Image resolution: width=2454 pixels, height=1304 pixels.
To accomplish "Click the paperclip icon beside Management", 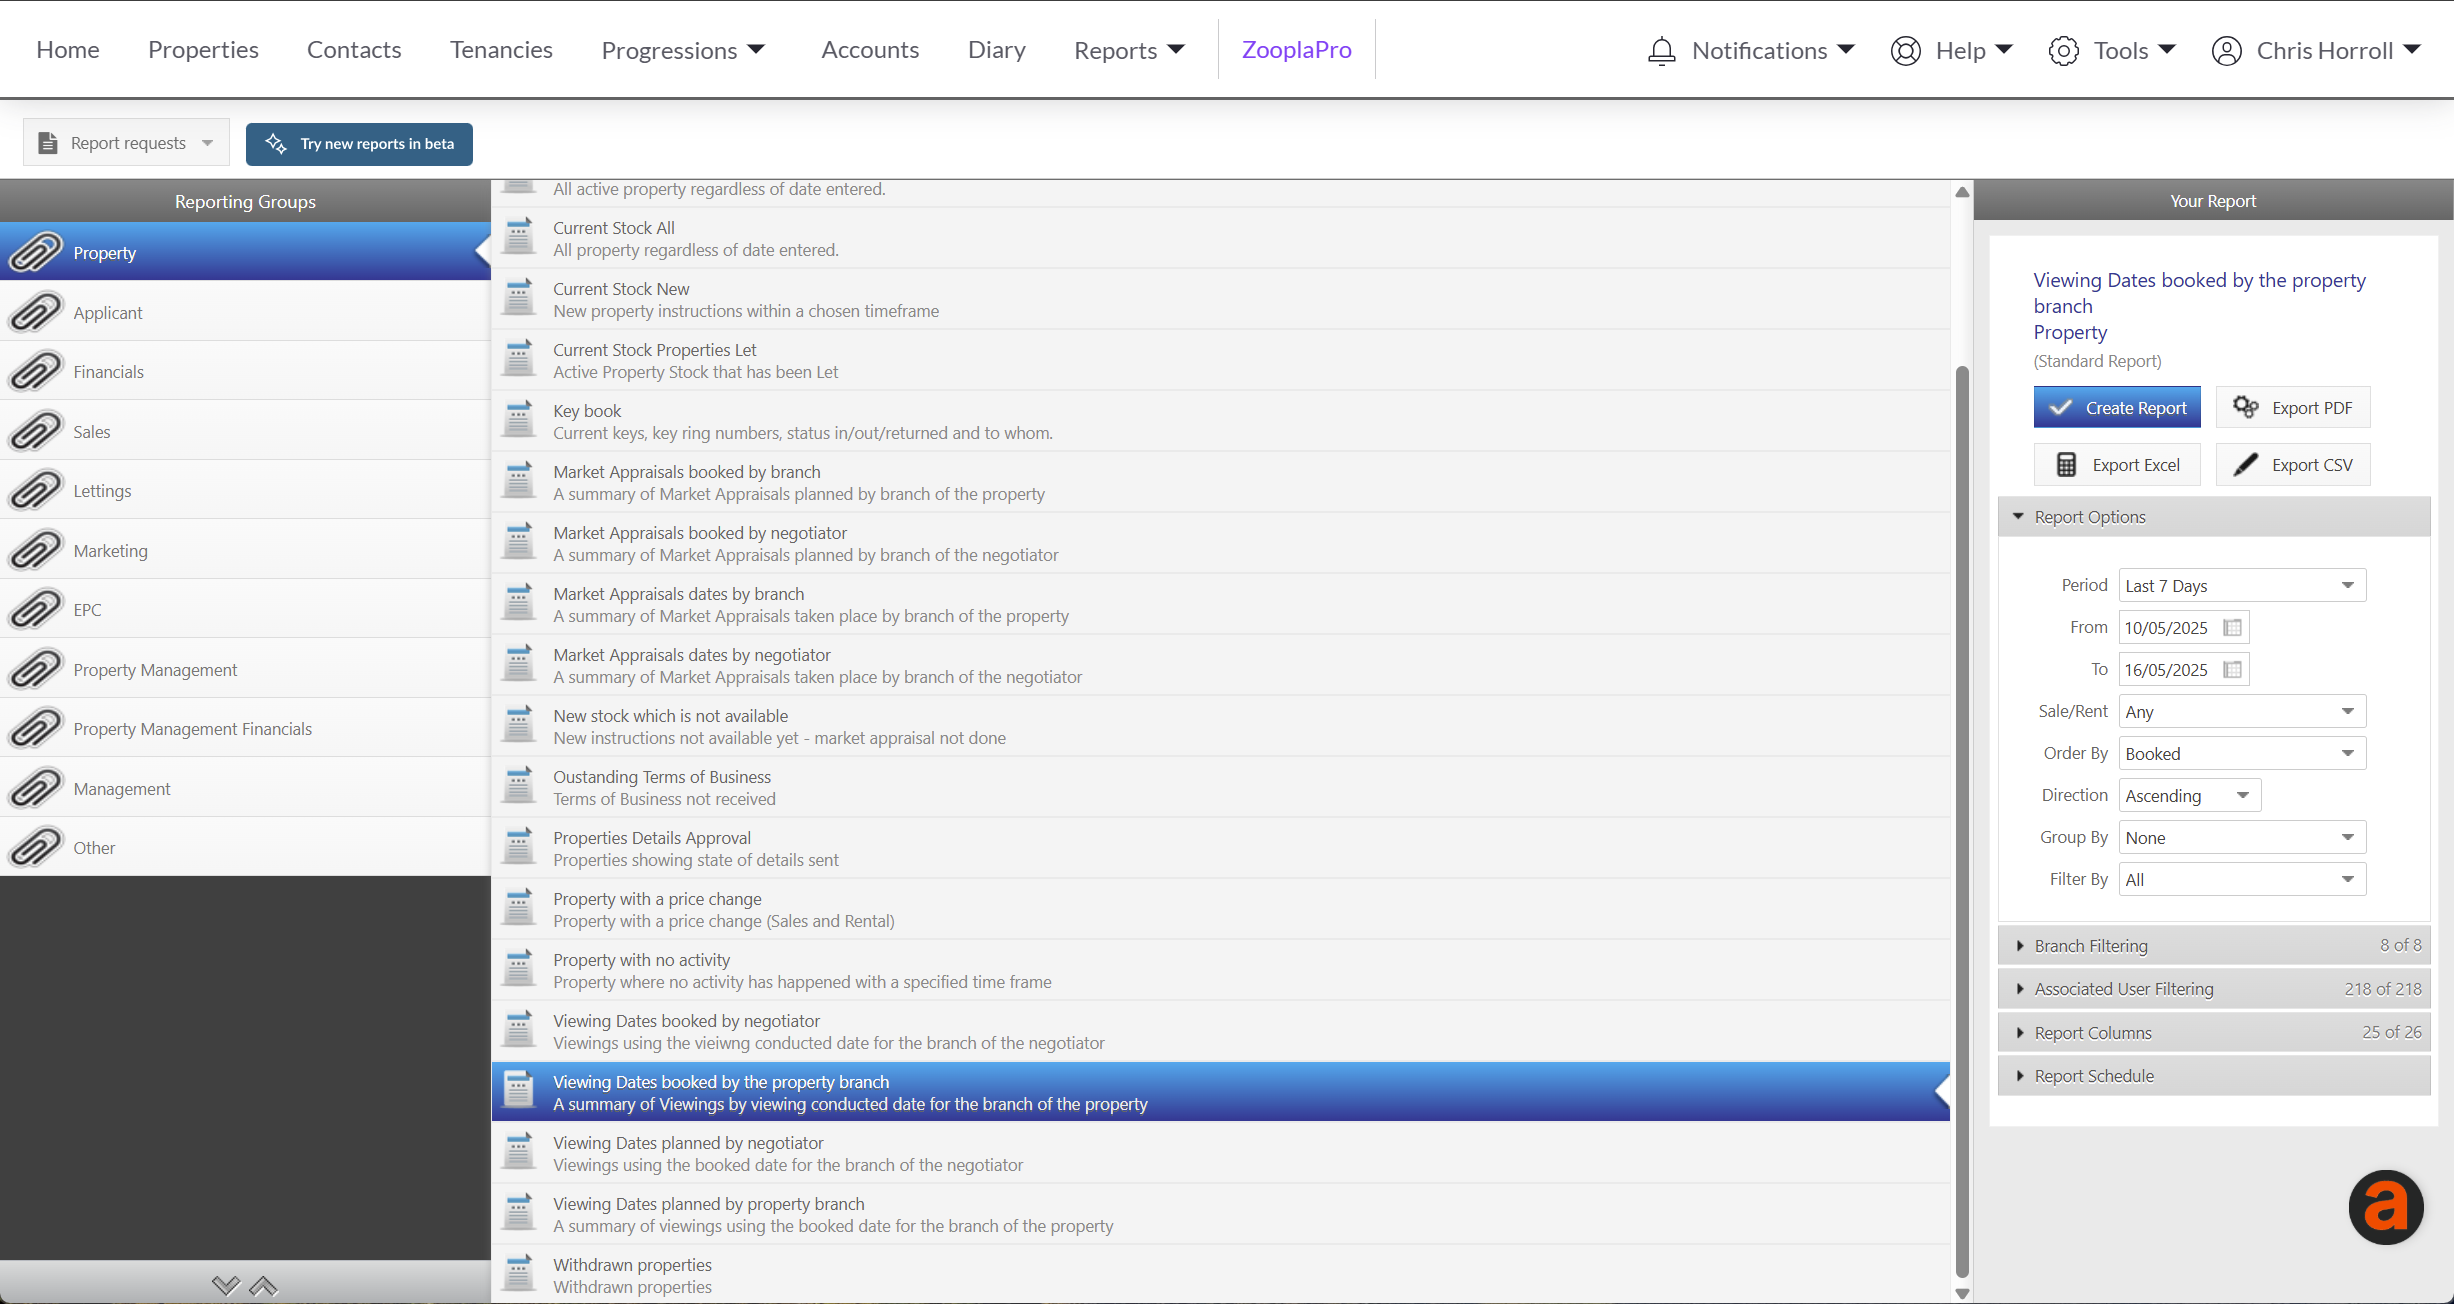I will [x=36, y=788].
